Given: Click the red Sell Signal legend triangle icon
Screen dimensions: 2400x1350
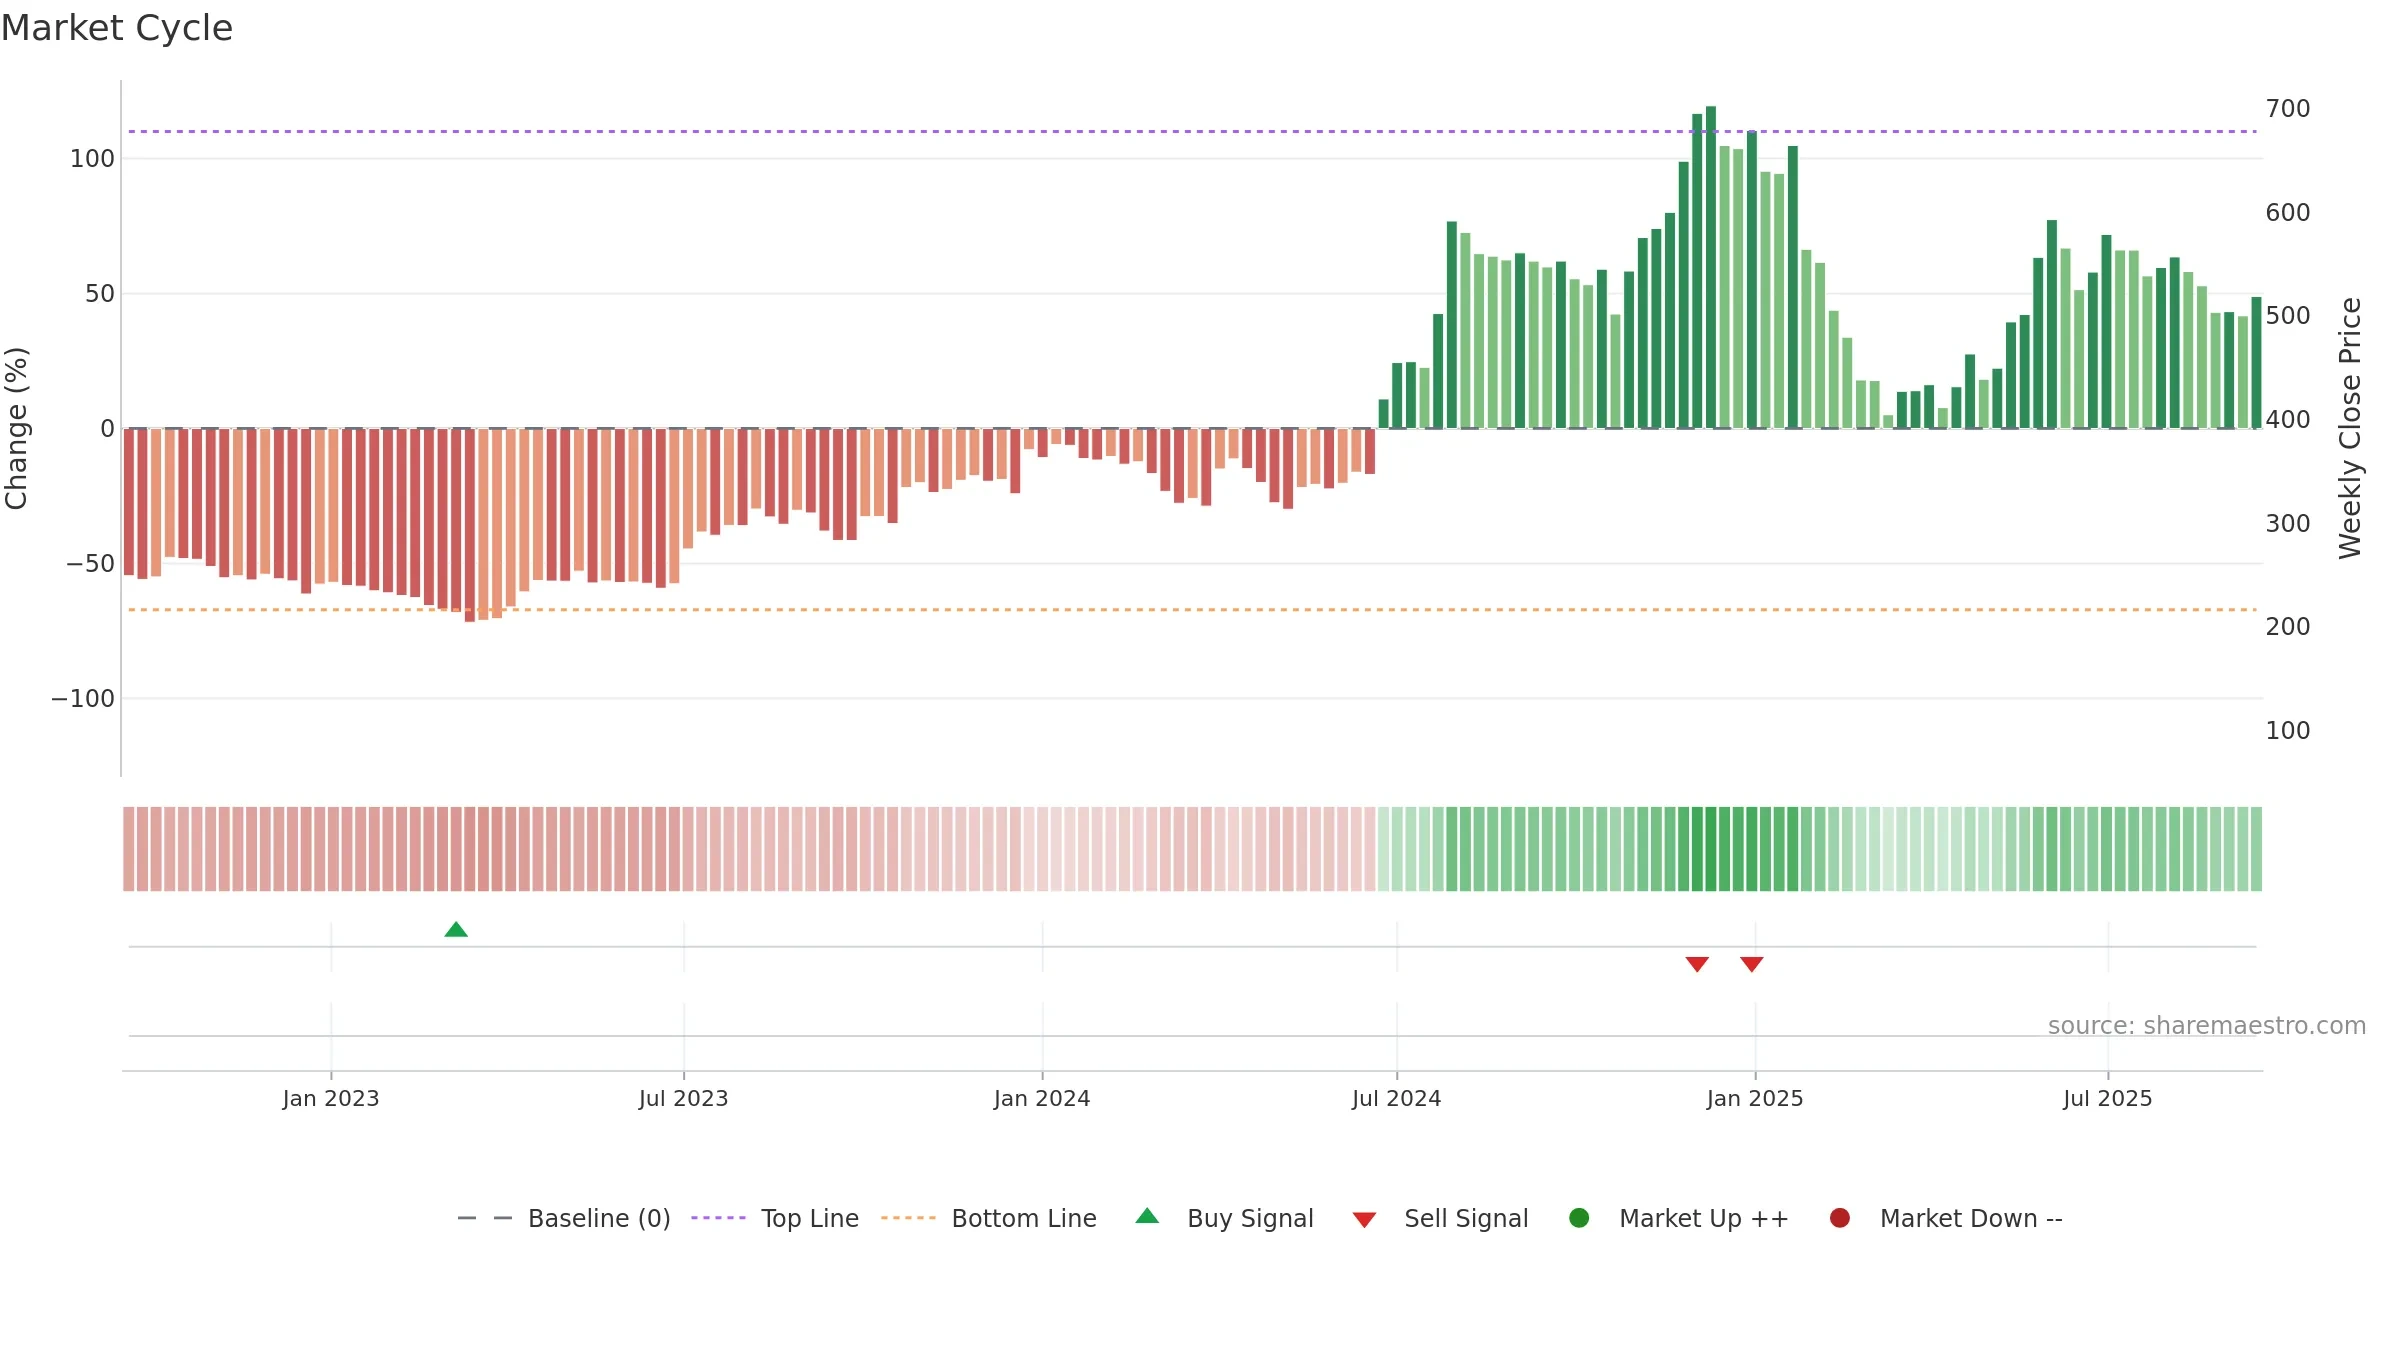Looking at the screenshot, I should (1364, 1220).
